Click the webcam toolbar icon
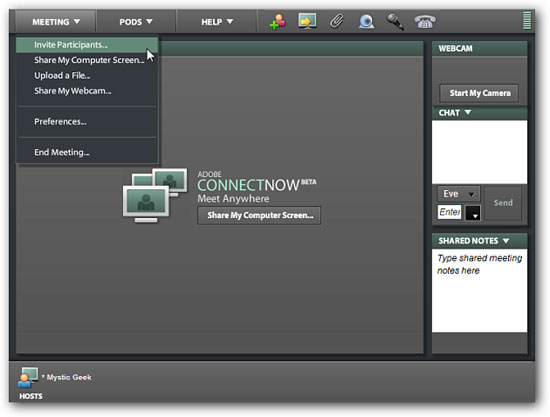Screen dimensions: 550x417 pos(366,21)
